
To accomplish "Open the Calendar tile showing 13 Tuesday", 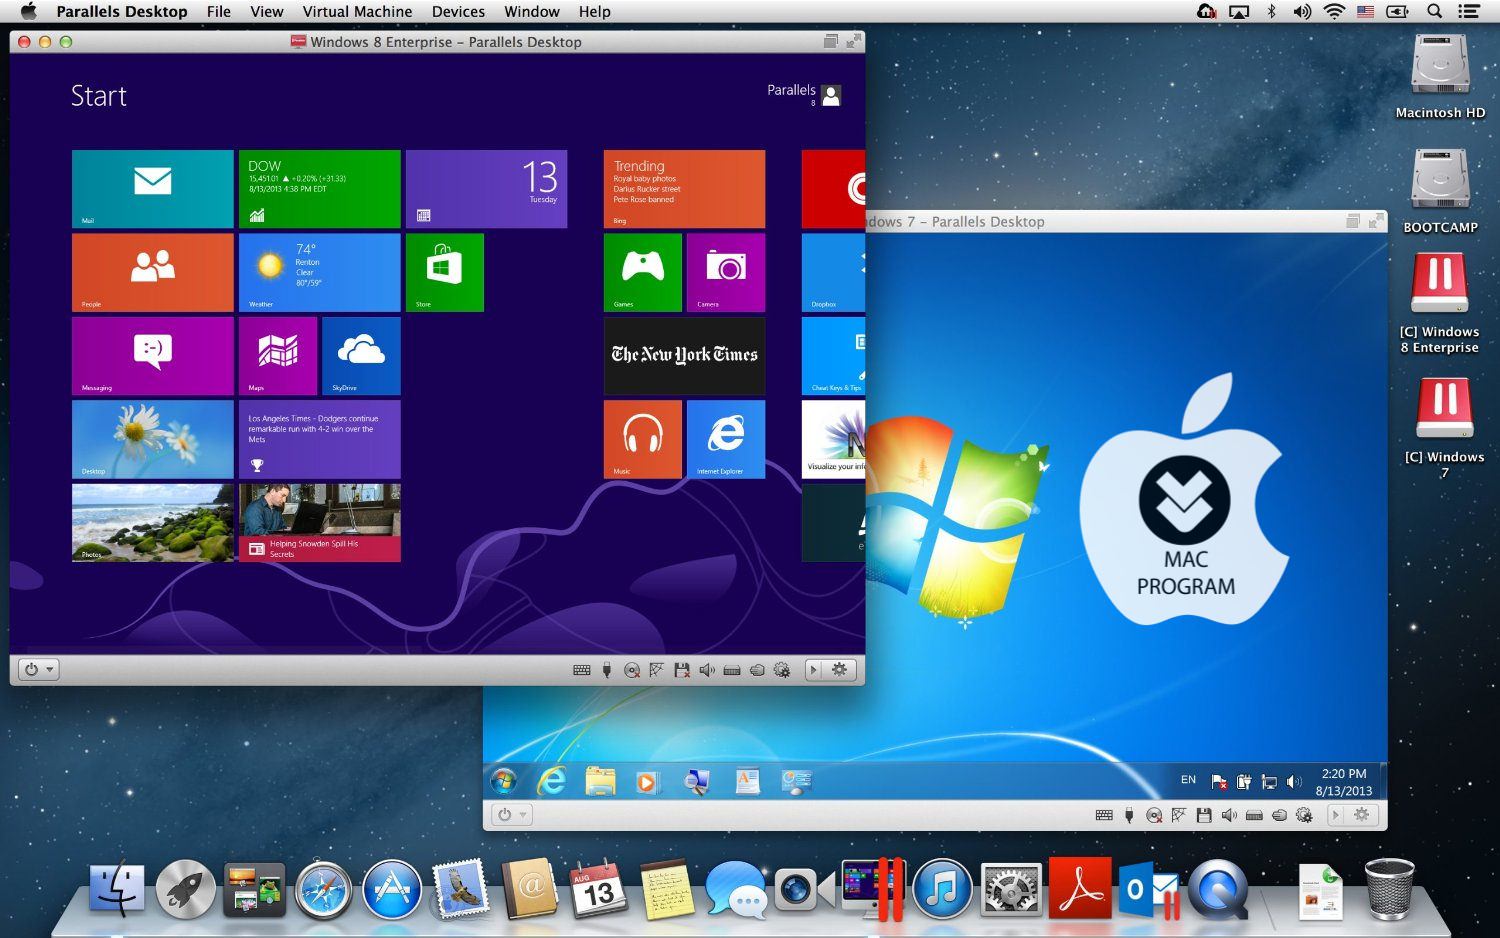I will point(486,189).
